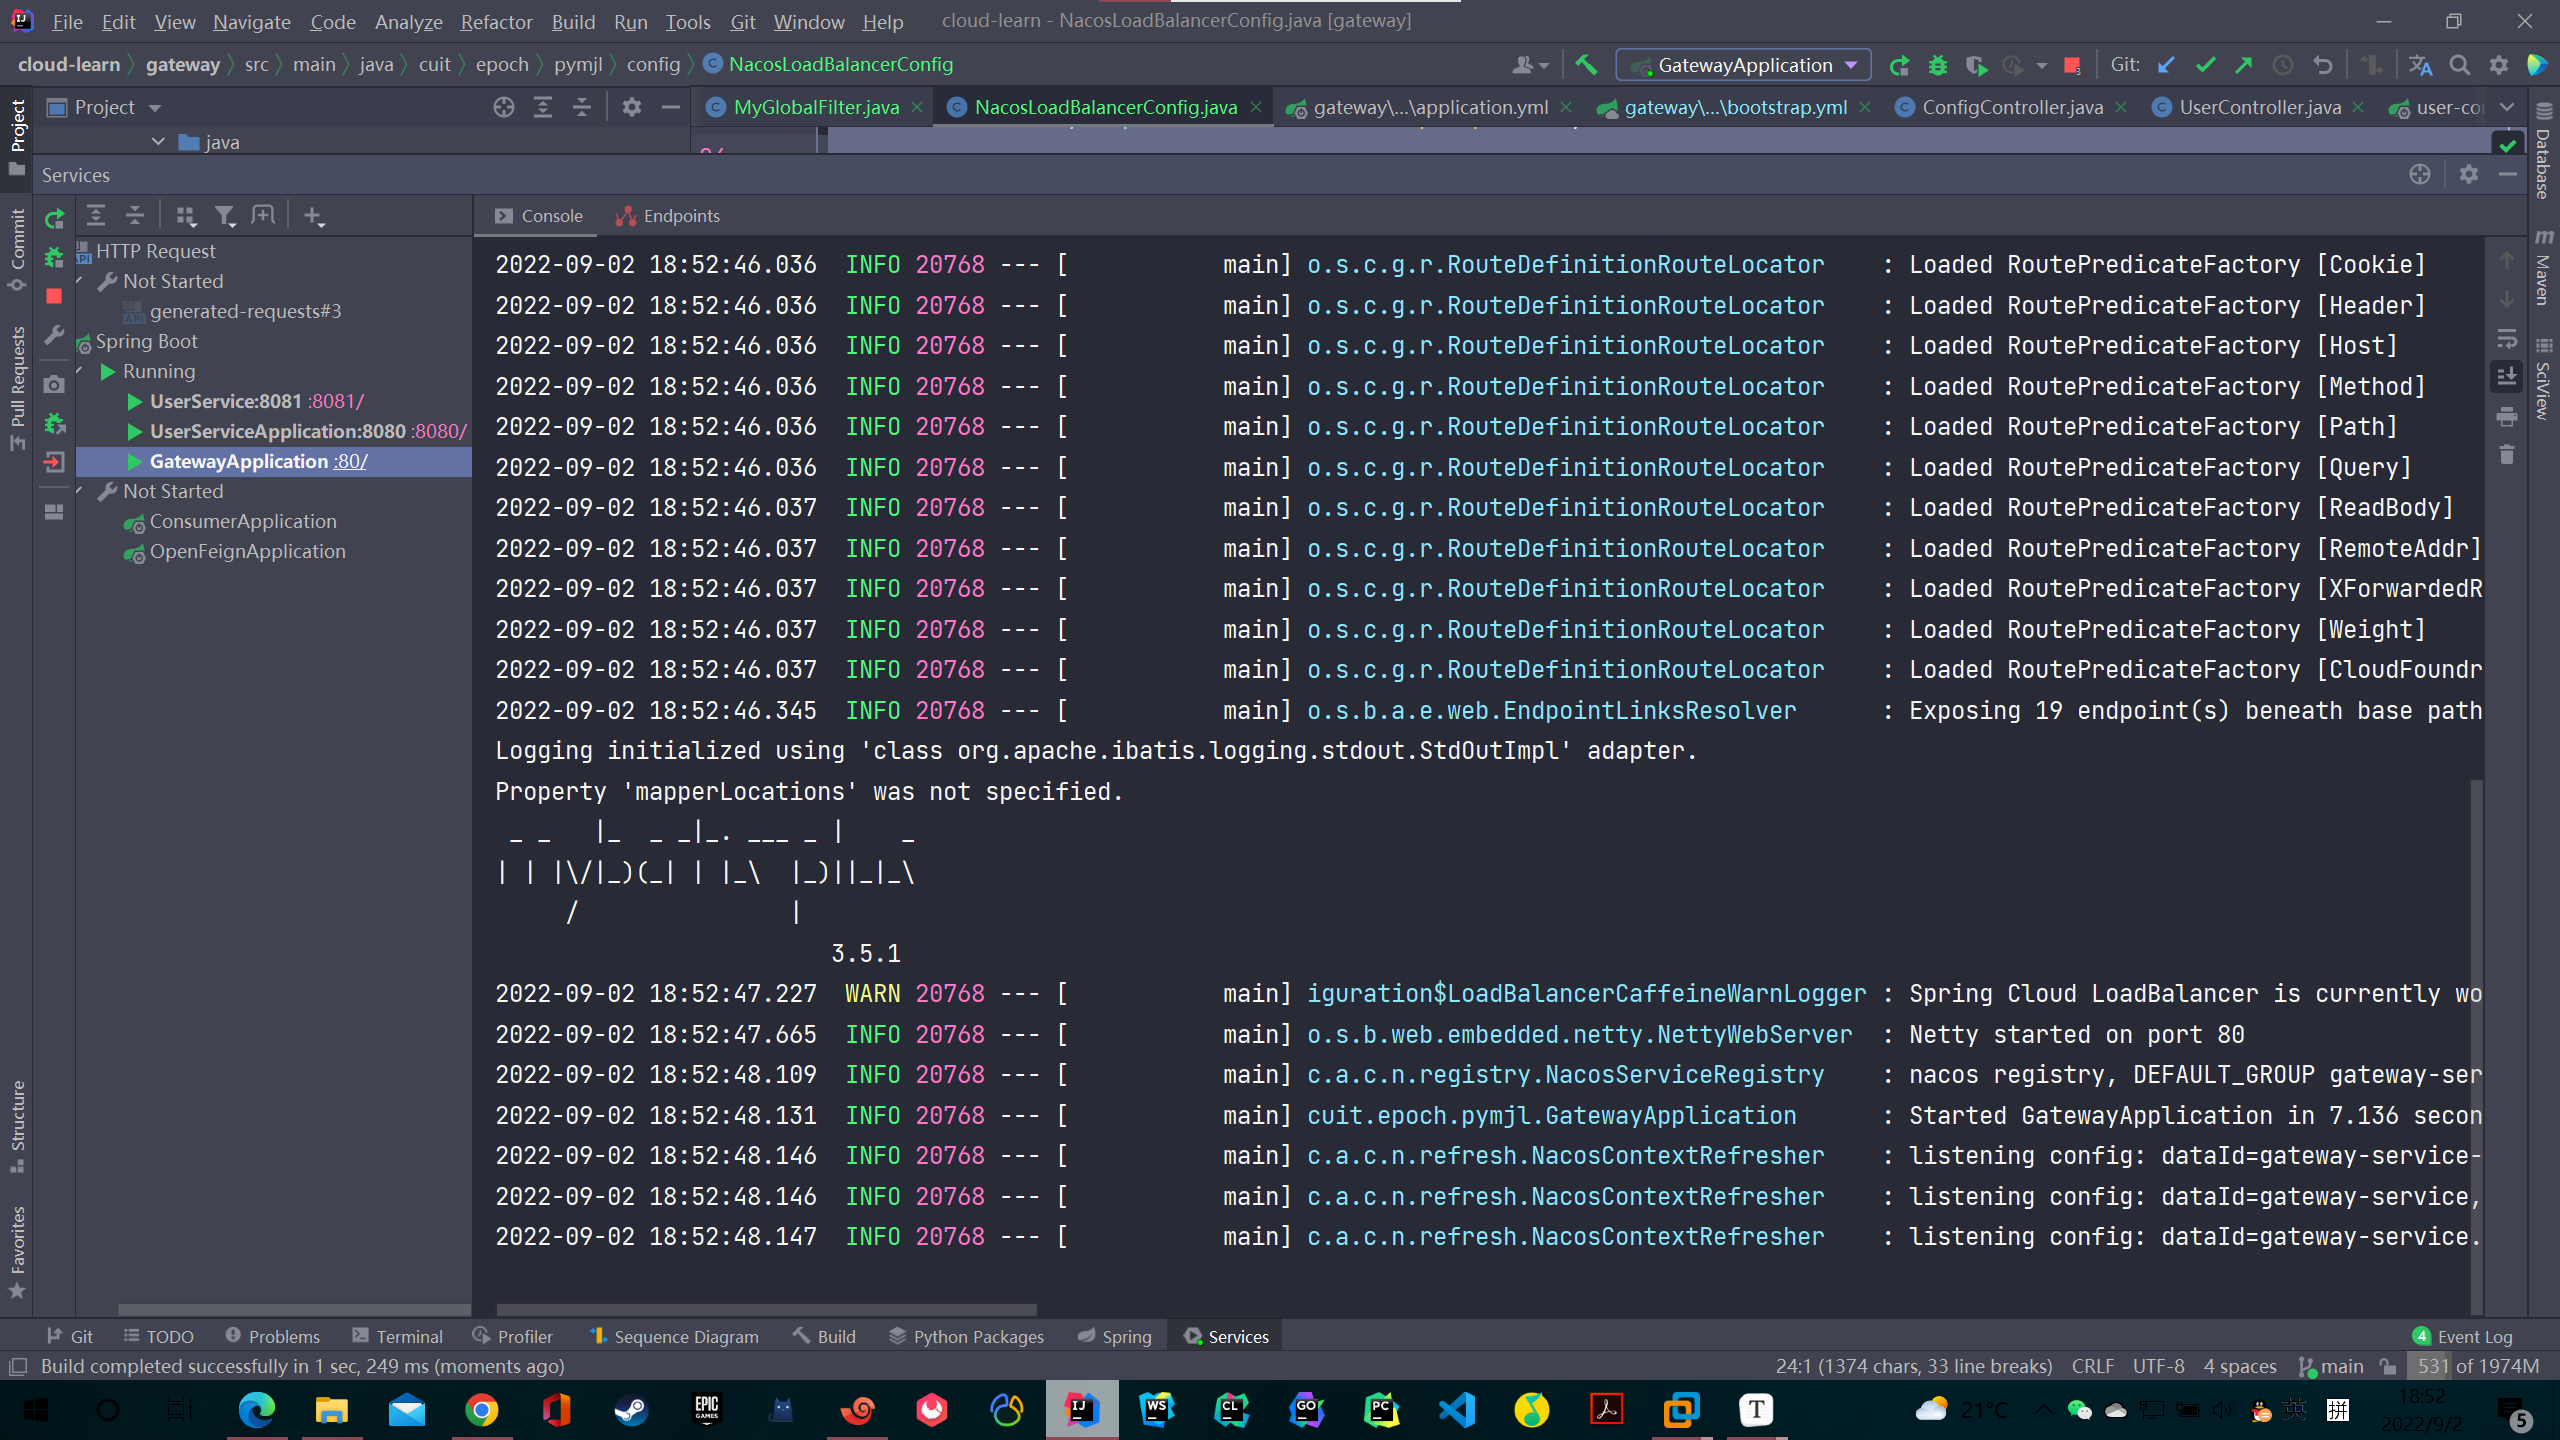
Task: Run with Coverage shield icon
Action: 1976,65
